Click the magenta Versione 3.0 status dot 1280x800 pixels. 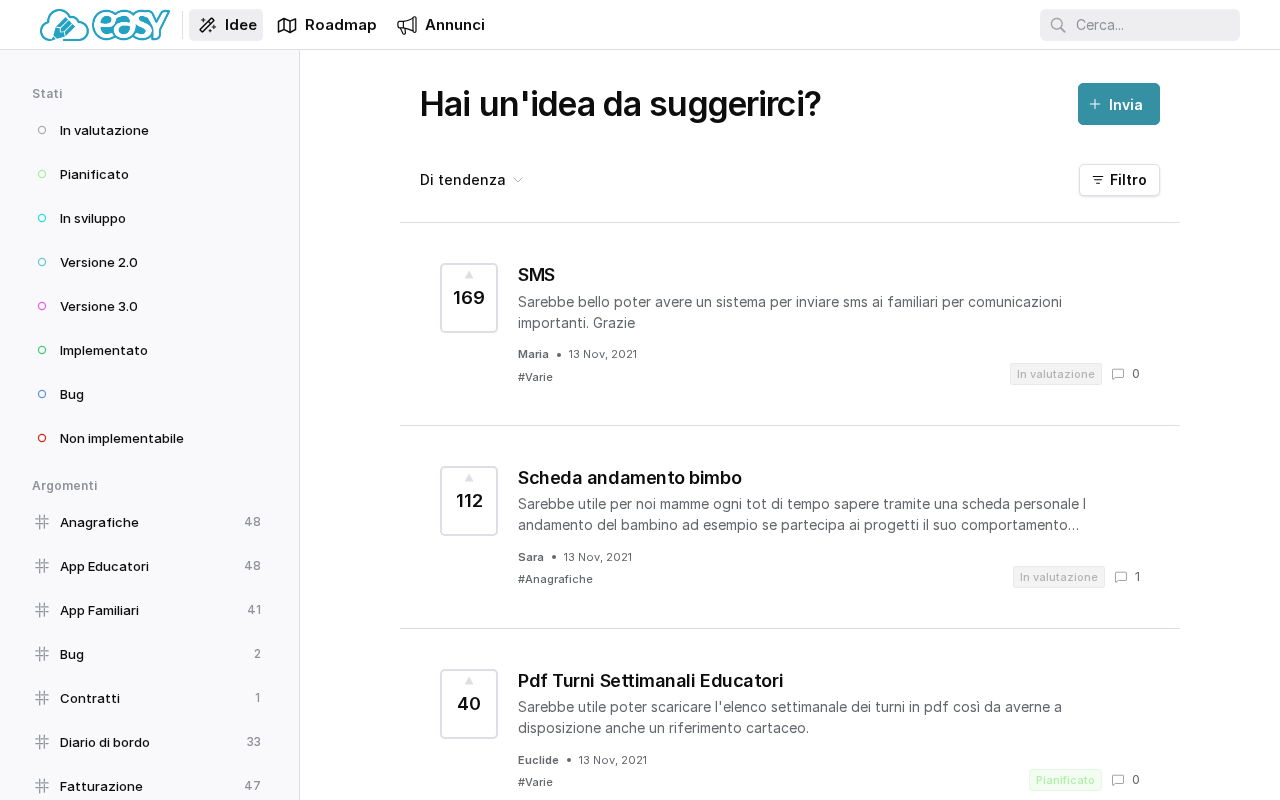[42, 306]
